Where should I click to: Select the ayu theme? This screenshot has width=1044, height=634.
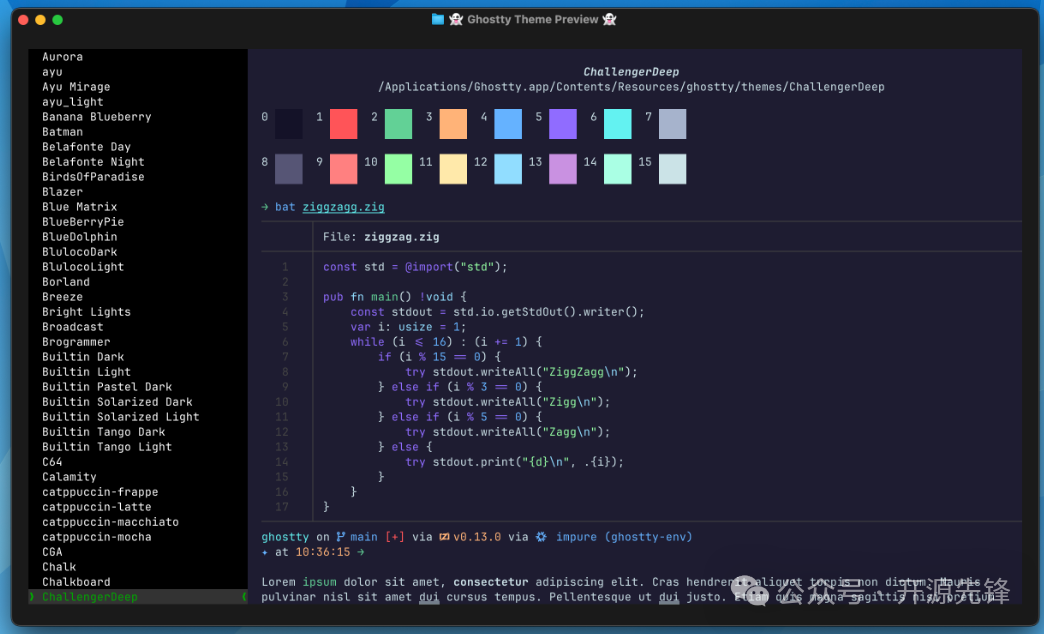click(x=52, y=72)
